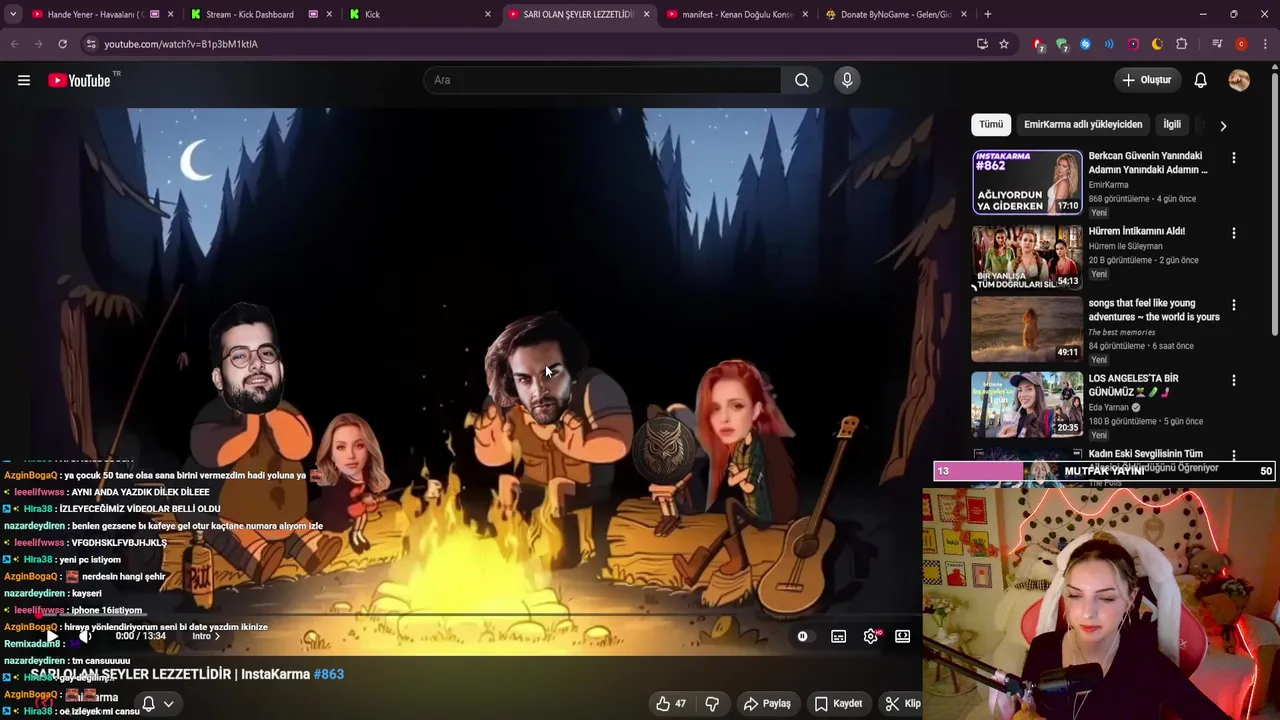
Task: Open the media control toolbar icon
Action: click(1216, 44)
